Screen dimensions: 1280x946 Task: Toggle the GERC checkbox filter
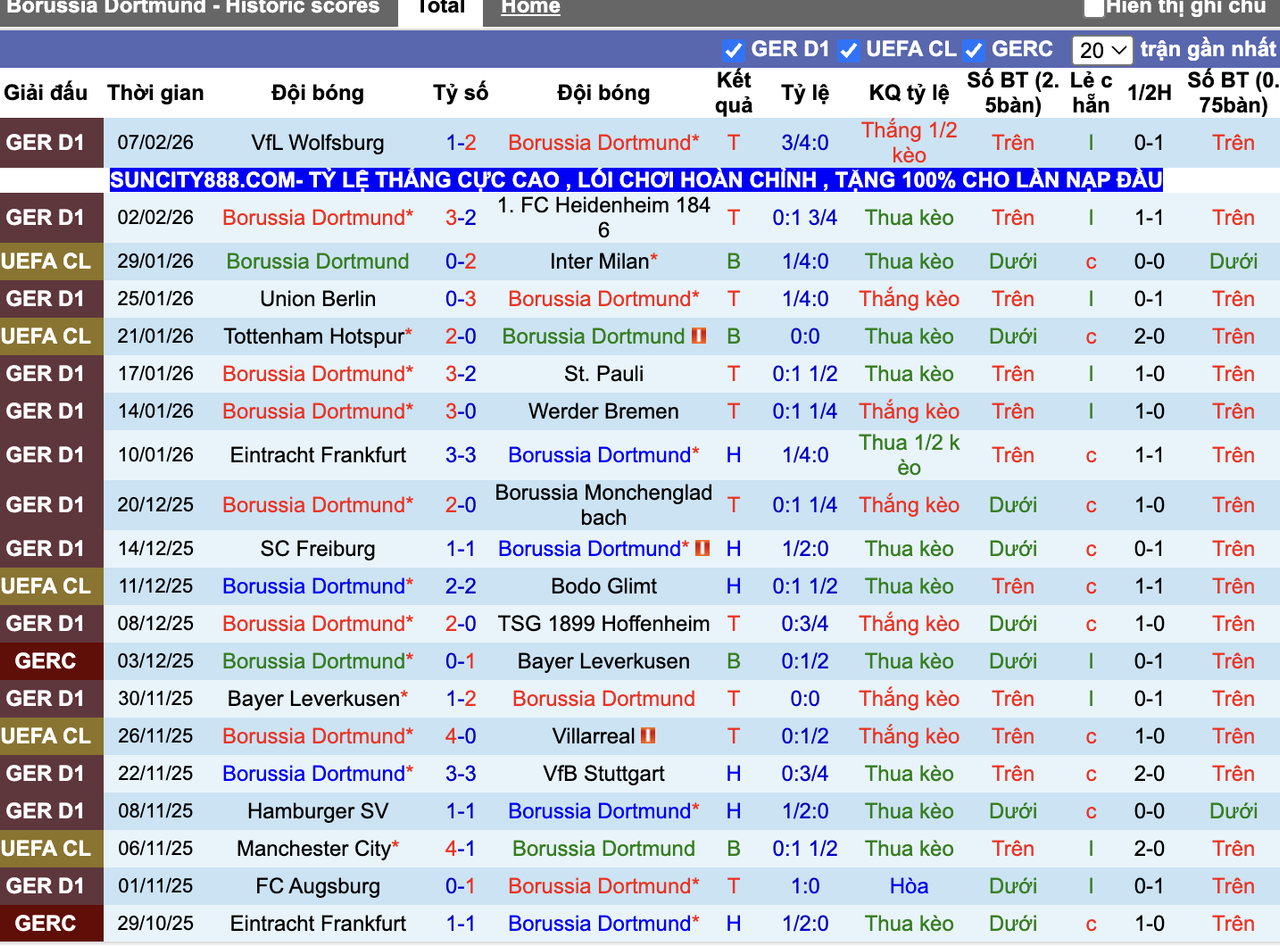(x=975, y=50)
